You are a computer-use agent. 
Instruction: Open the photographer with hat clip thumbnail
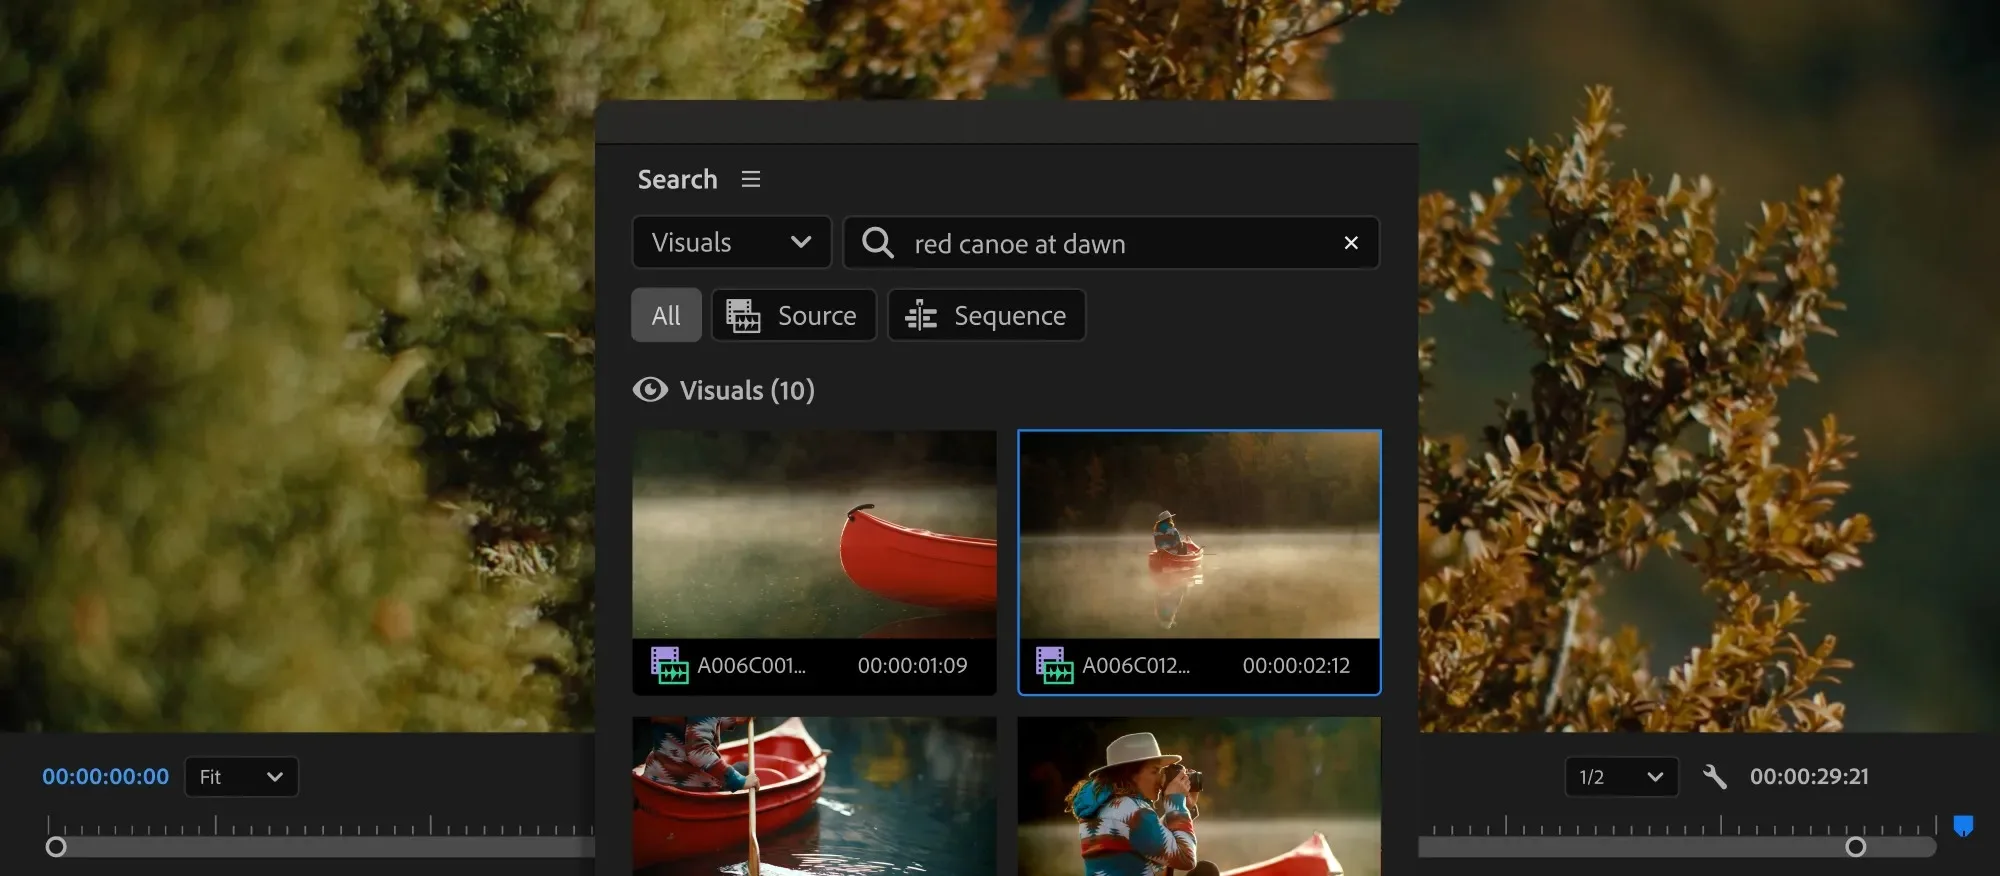coord(1199,796)
